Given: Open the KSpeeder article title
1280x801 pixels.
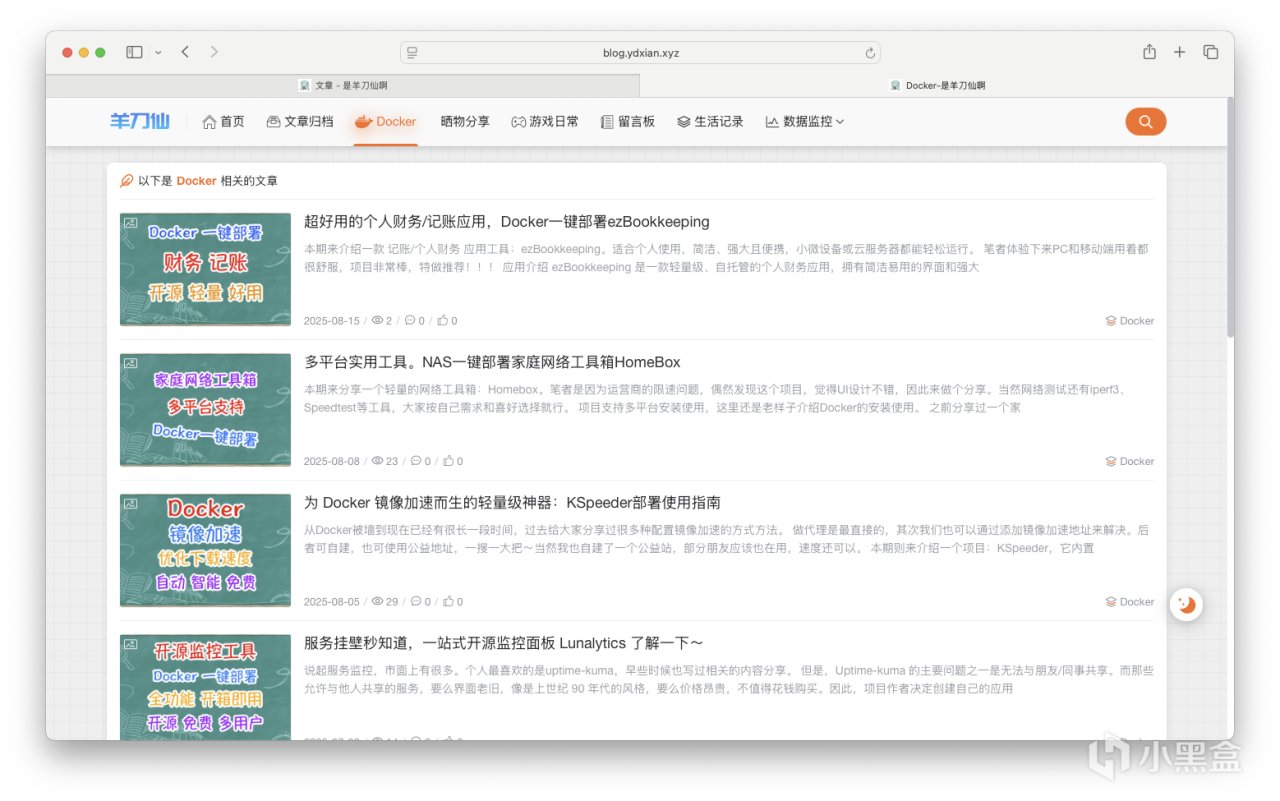Looking at the screenshot, I should click(512, 502).
